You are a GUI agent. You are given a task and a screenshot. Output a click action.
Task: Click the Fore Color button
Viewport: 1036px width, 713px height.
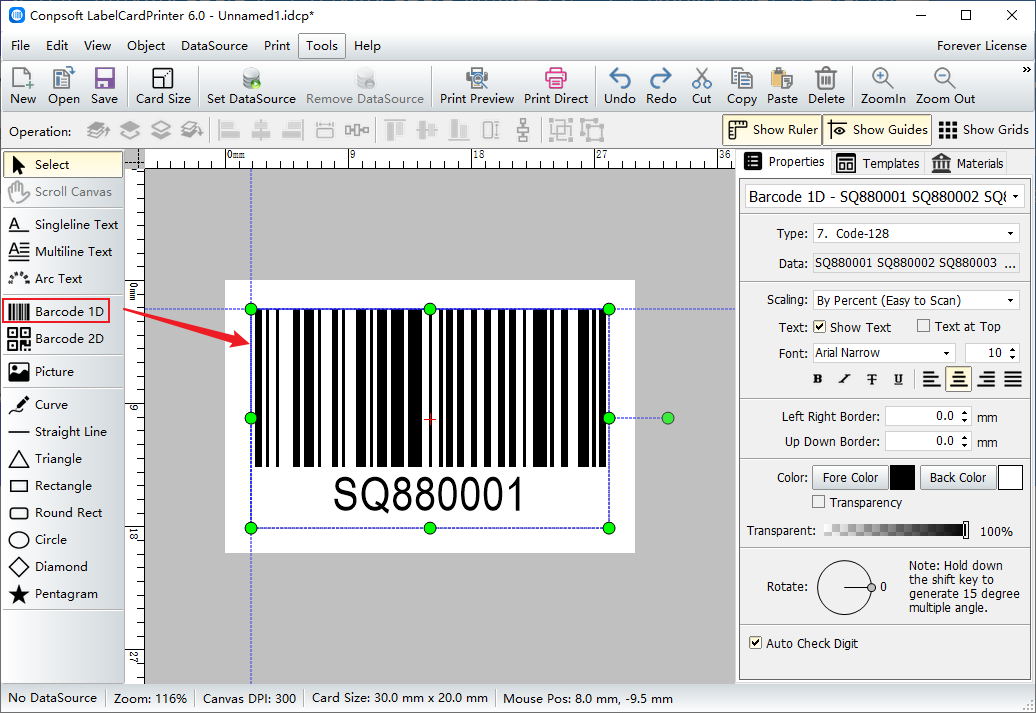coord(850,478)
